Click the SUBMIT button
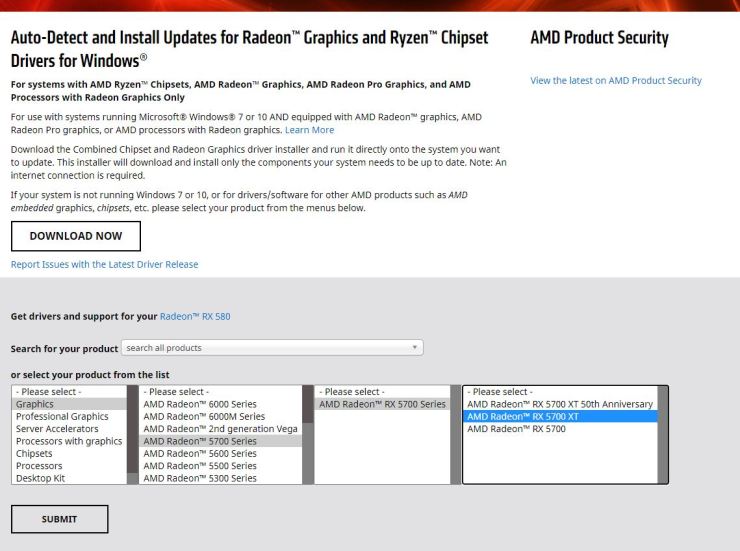The height and width of the screenshot is (551, 740). click(x=59, y=519)
